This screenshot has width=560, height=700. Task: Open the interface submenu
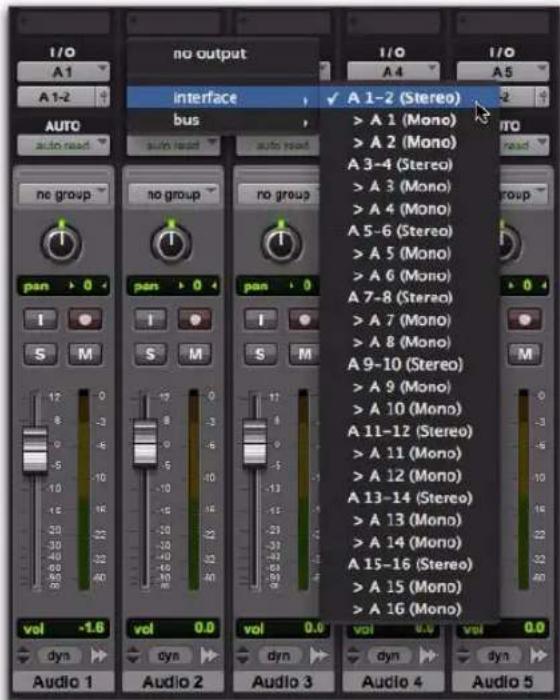click(222, 97)
